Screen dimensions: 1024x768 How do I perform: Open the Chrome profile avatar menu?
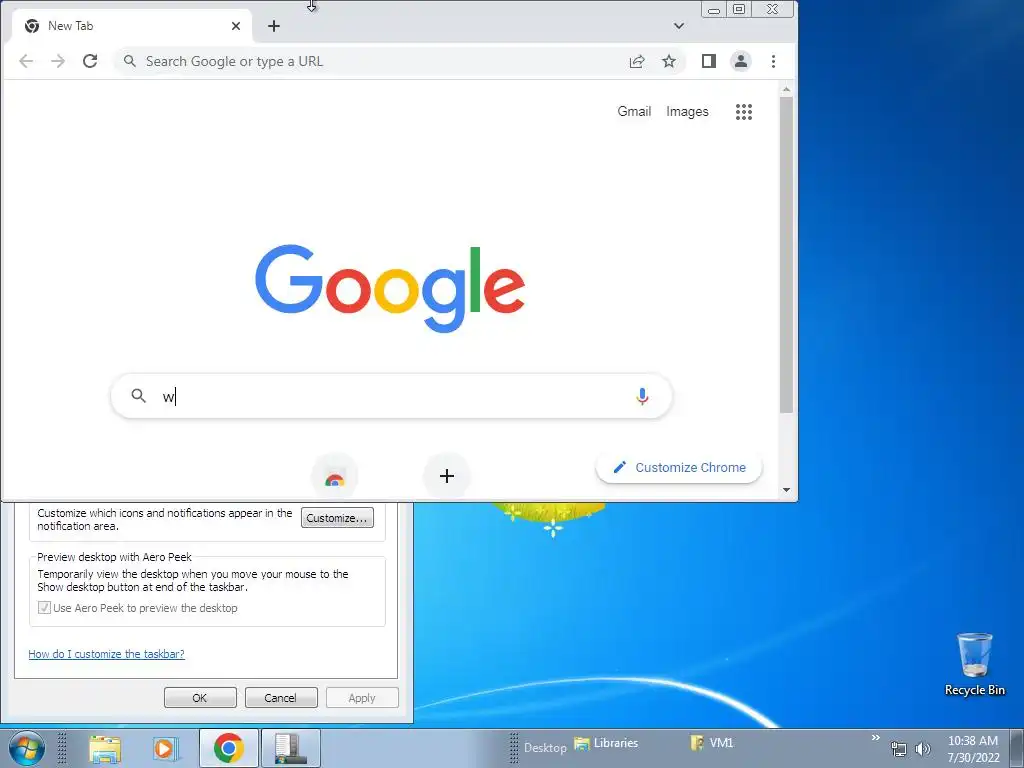(x=741, y=61)
